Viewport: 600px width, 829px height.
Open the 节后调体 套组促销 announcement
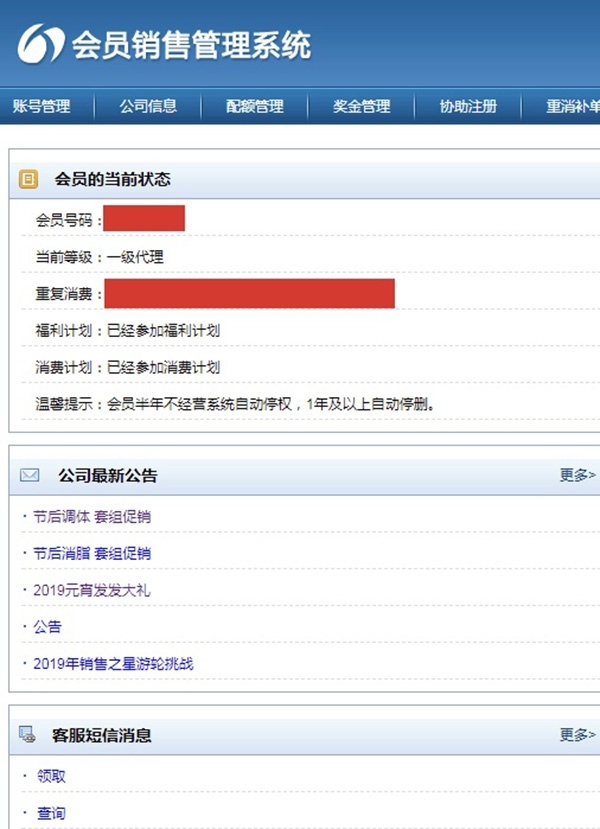(x=92, y=517)
